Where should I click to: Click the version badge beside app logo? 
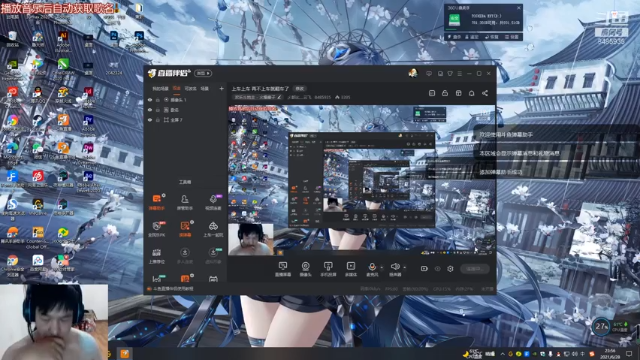203,73
